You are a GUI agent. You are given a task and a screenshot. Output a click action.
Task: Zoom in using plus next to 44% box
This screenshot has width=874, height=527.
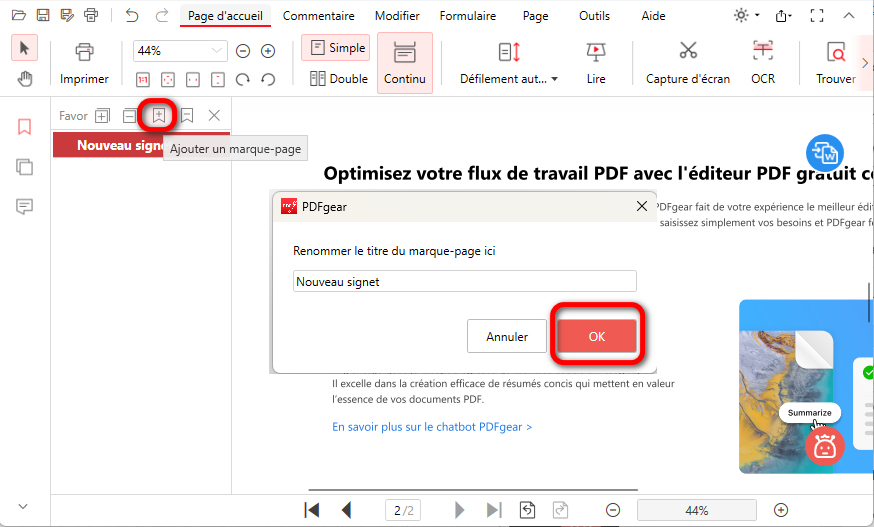(x=268, y=51)
